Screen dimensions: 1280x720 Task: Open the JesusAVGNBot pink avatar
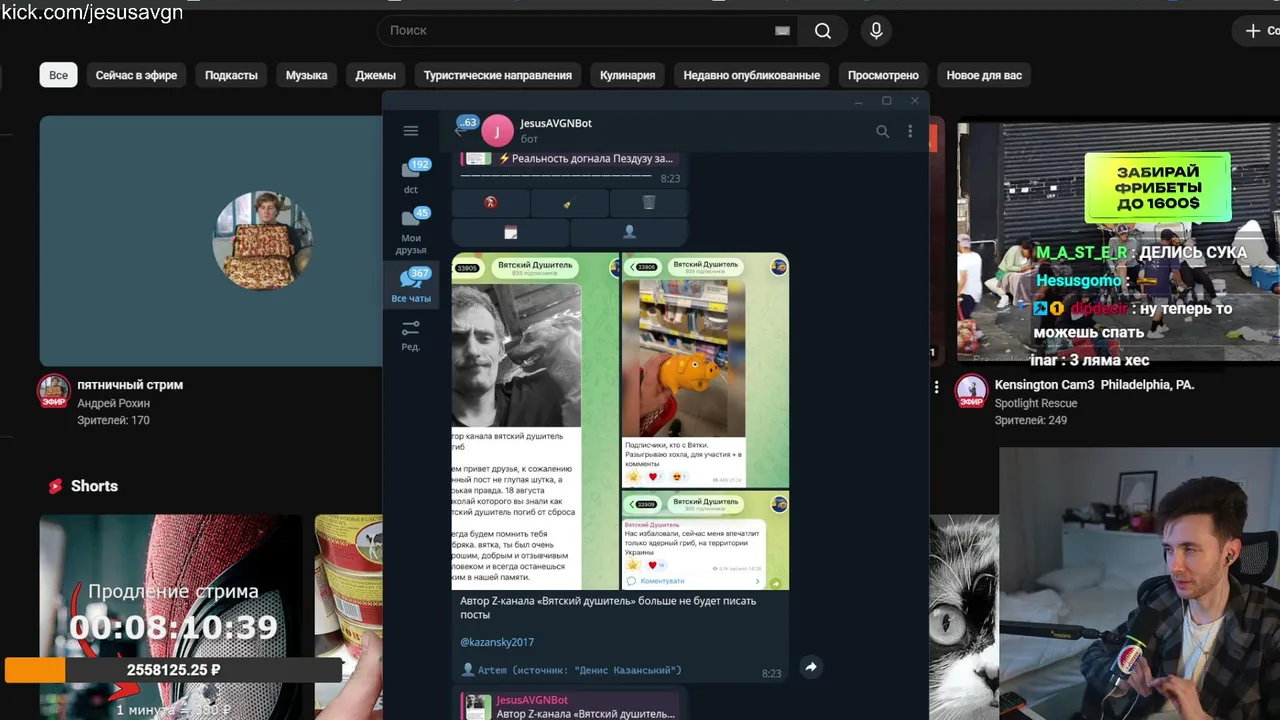point(497,131)
